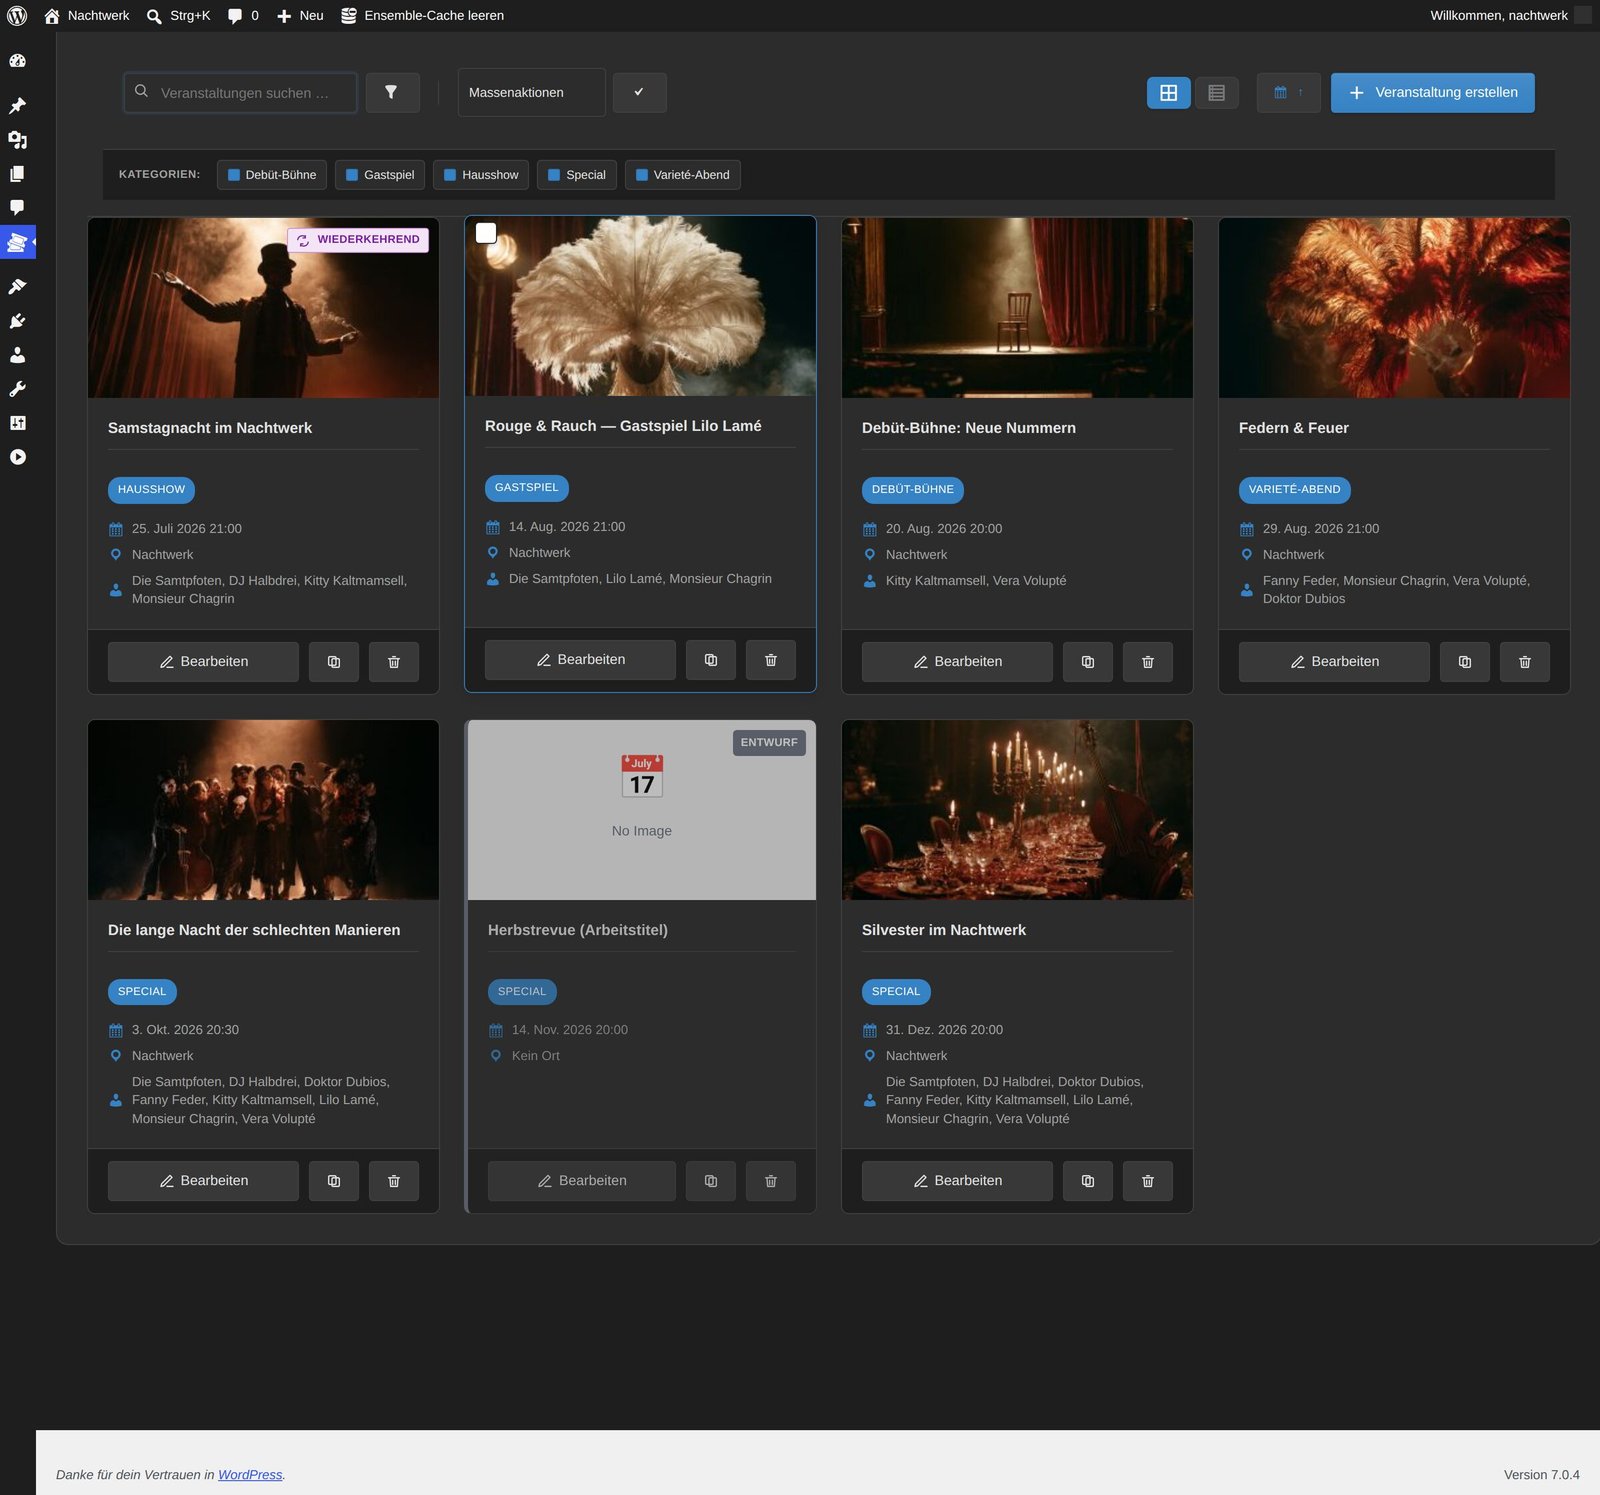
Task: Delete the Herbstrevue (Arbeitstitel) draft
Action: pos(771,1181)
